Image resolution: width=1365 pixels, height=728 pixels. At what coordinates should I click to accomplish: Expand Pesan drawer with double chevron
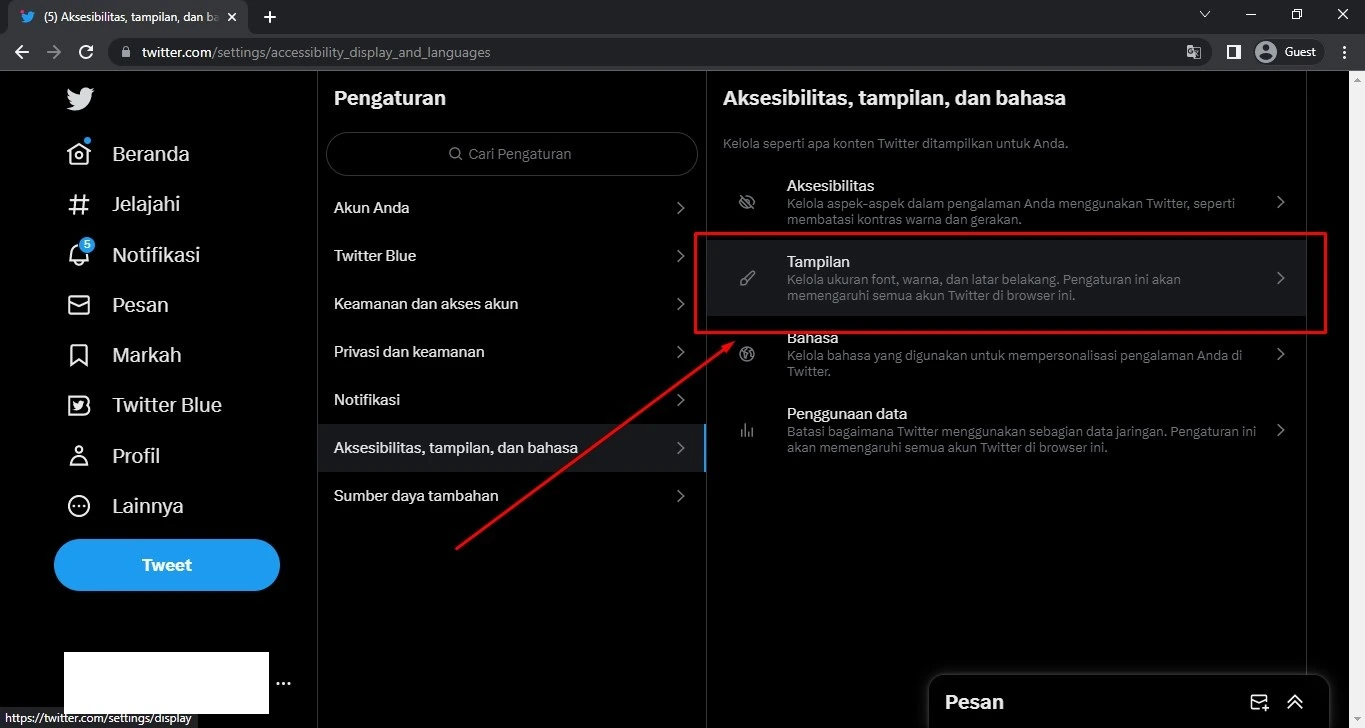pos(1295,702)
